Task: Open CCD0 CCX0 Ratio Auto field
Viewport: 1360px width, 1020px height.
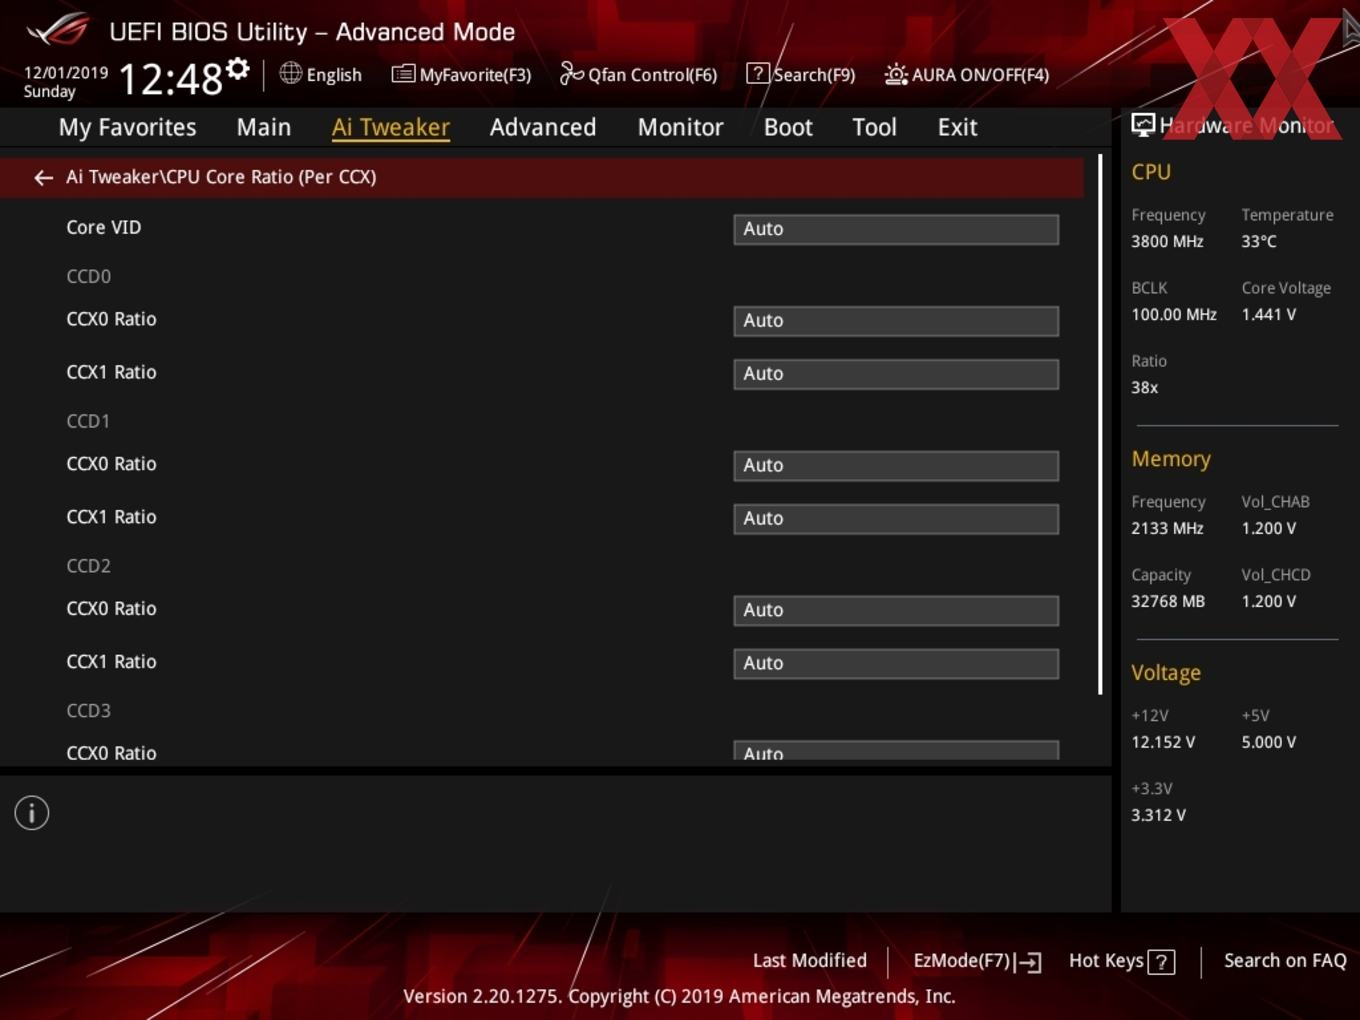Action: (896, 321)
